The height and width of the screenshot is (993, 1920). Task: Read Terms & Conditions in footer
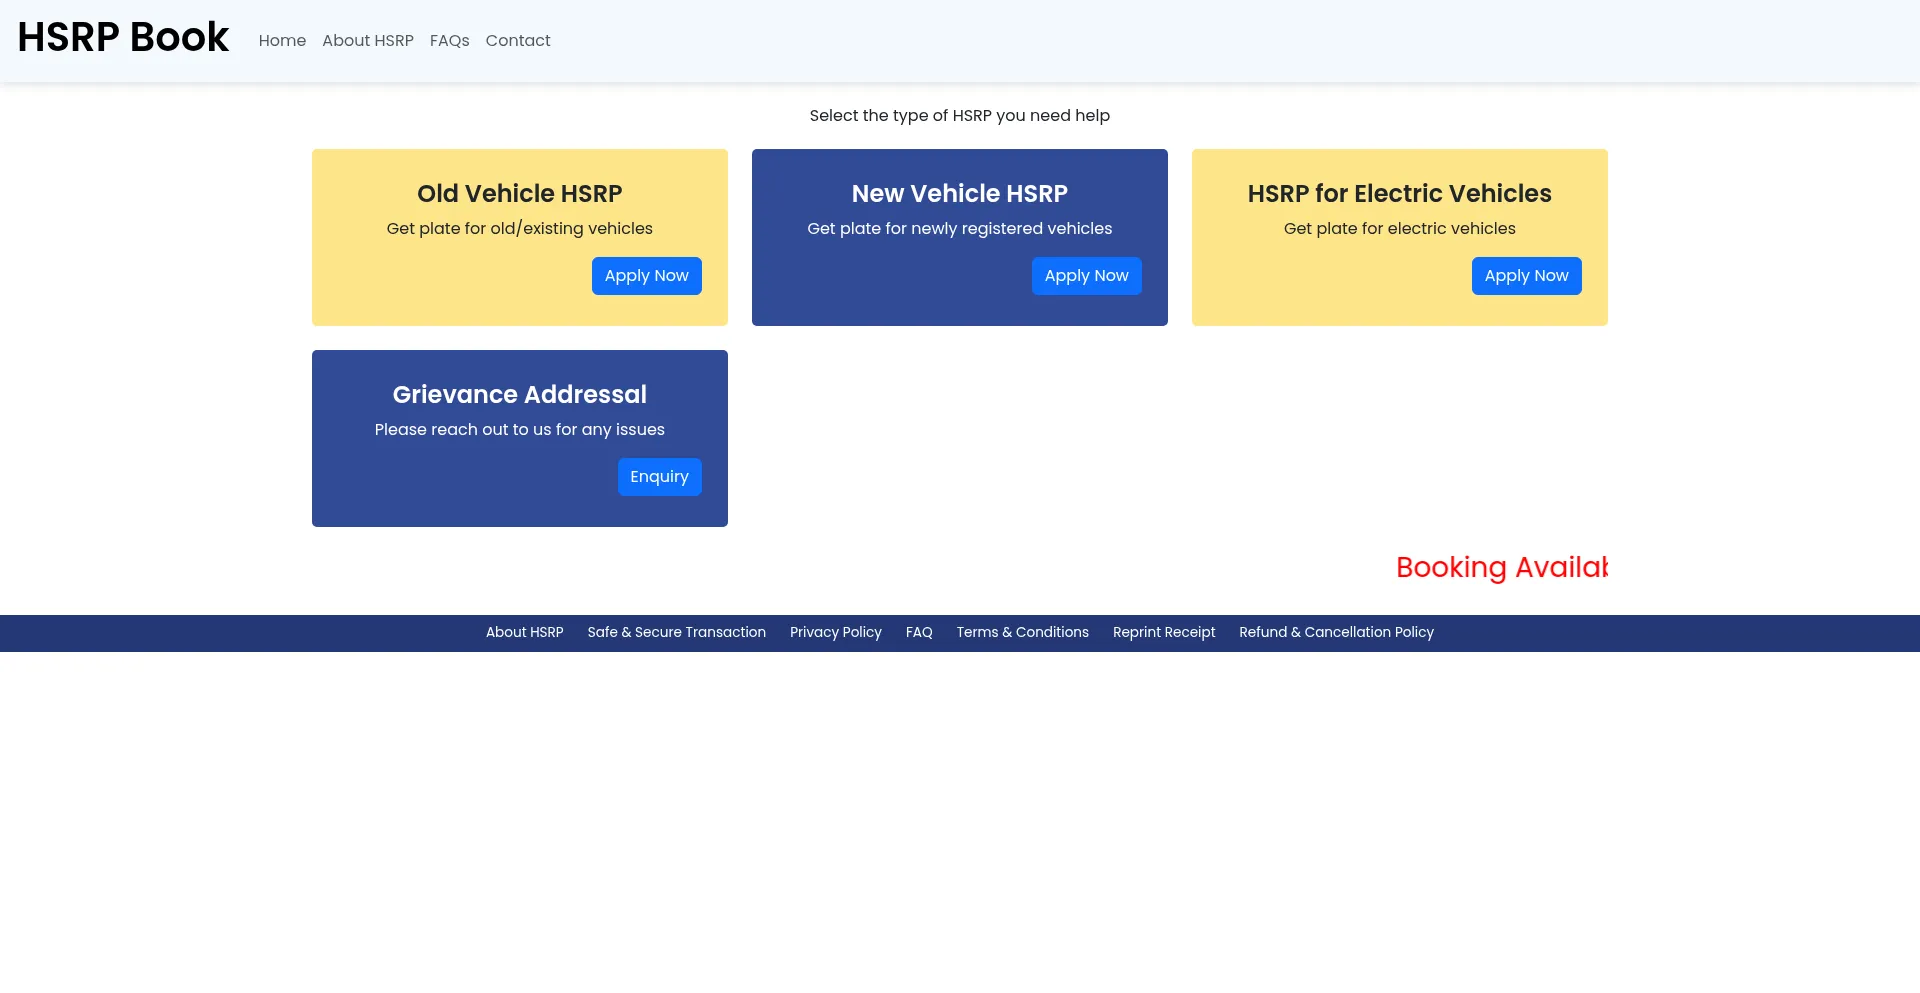point(1022,633)
